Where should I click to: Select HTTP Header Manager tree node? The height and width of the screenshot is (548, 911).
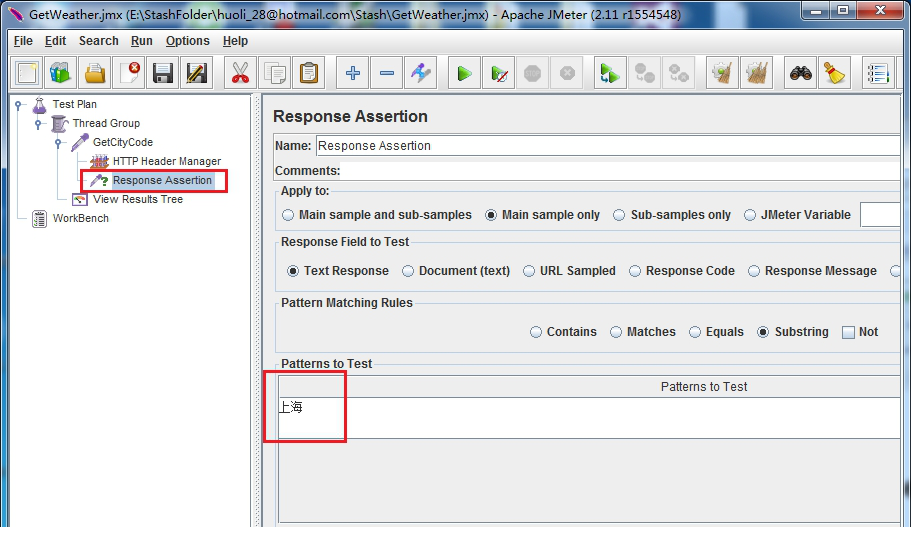(167, 162)
